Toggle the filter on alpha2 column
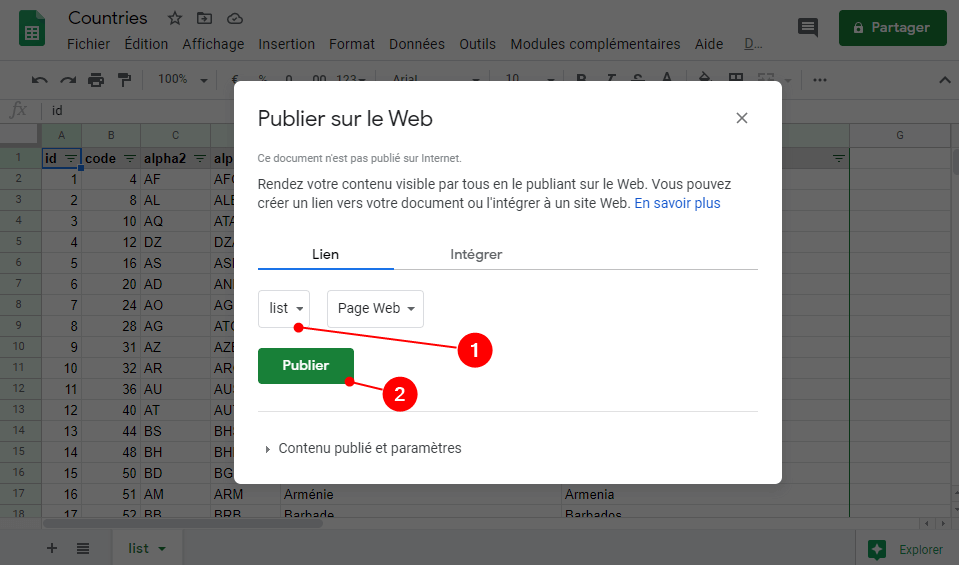959x565 pixels. (199, 159)
